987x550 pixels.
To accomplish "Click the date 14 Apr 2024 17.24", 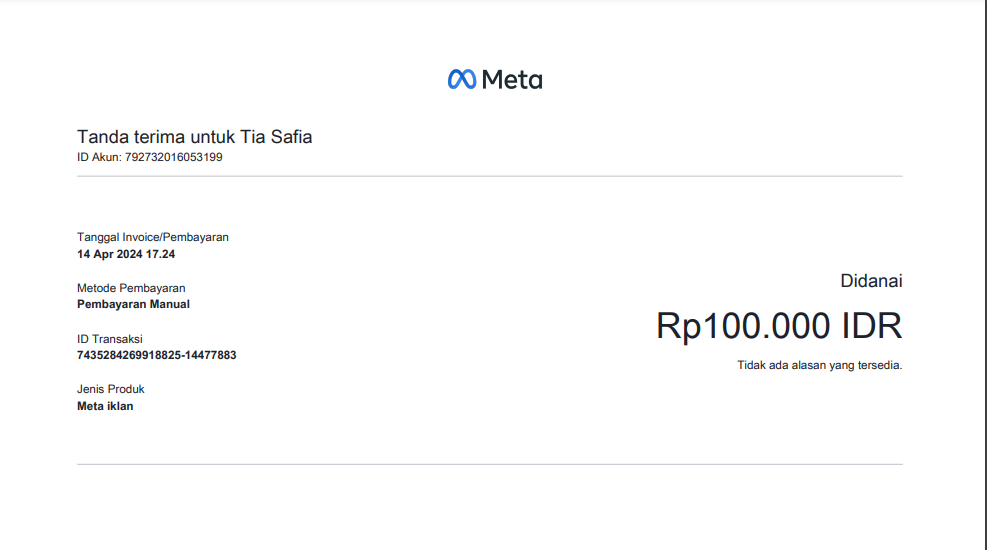I will coord(126,254).
